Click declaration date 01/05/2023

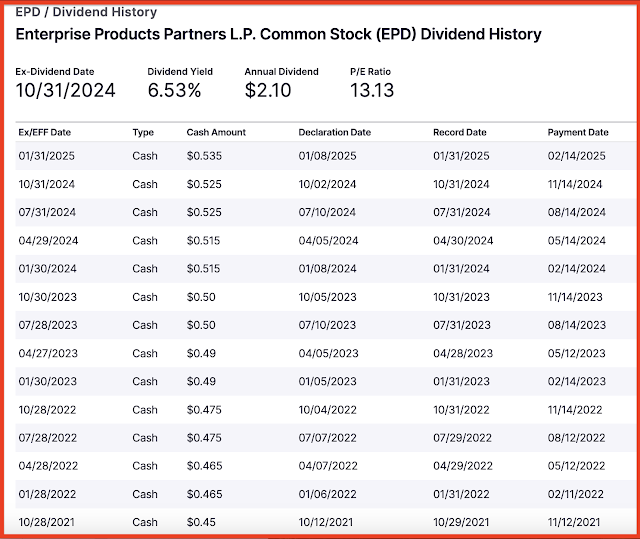click(327, 382)
